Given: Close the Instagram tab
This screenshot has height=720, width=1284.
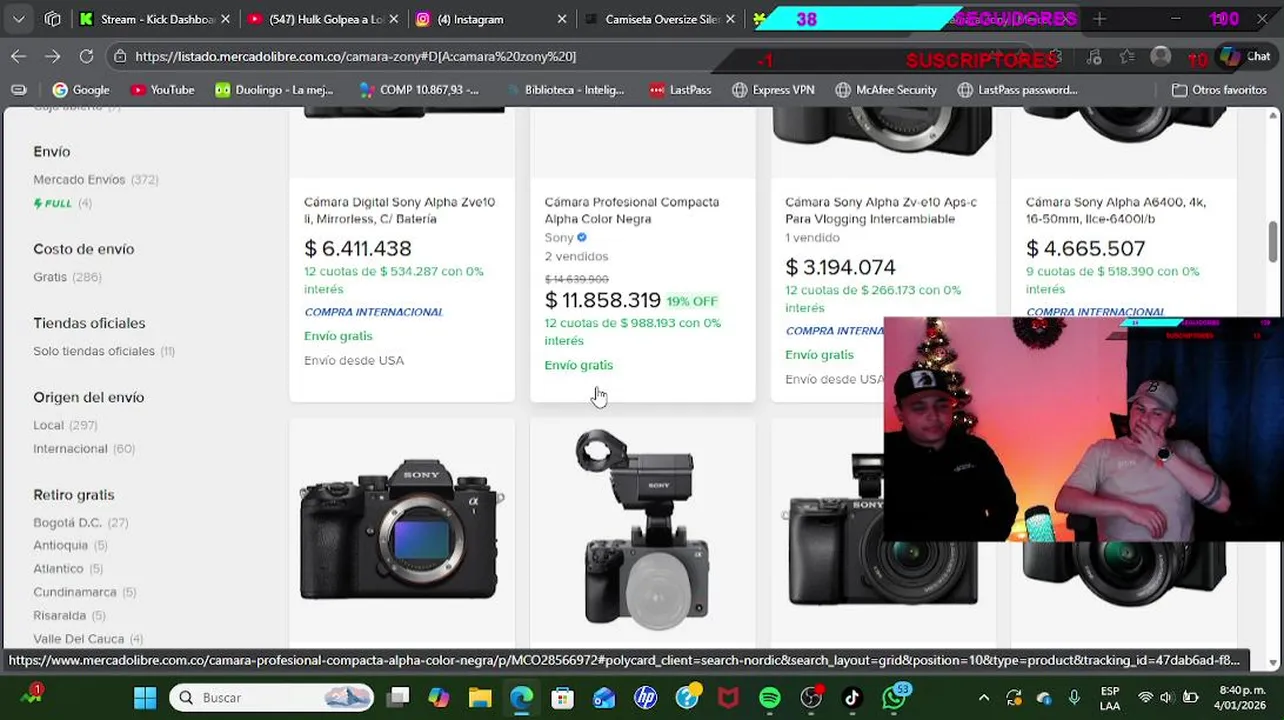Looking at the screenshot, I should pyautogui.click(x=561, y=19).
